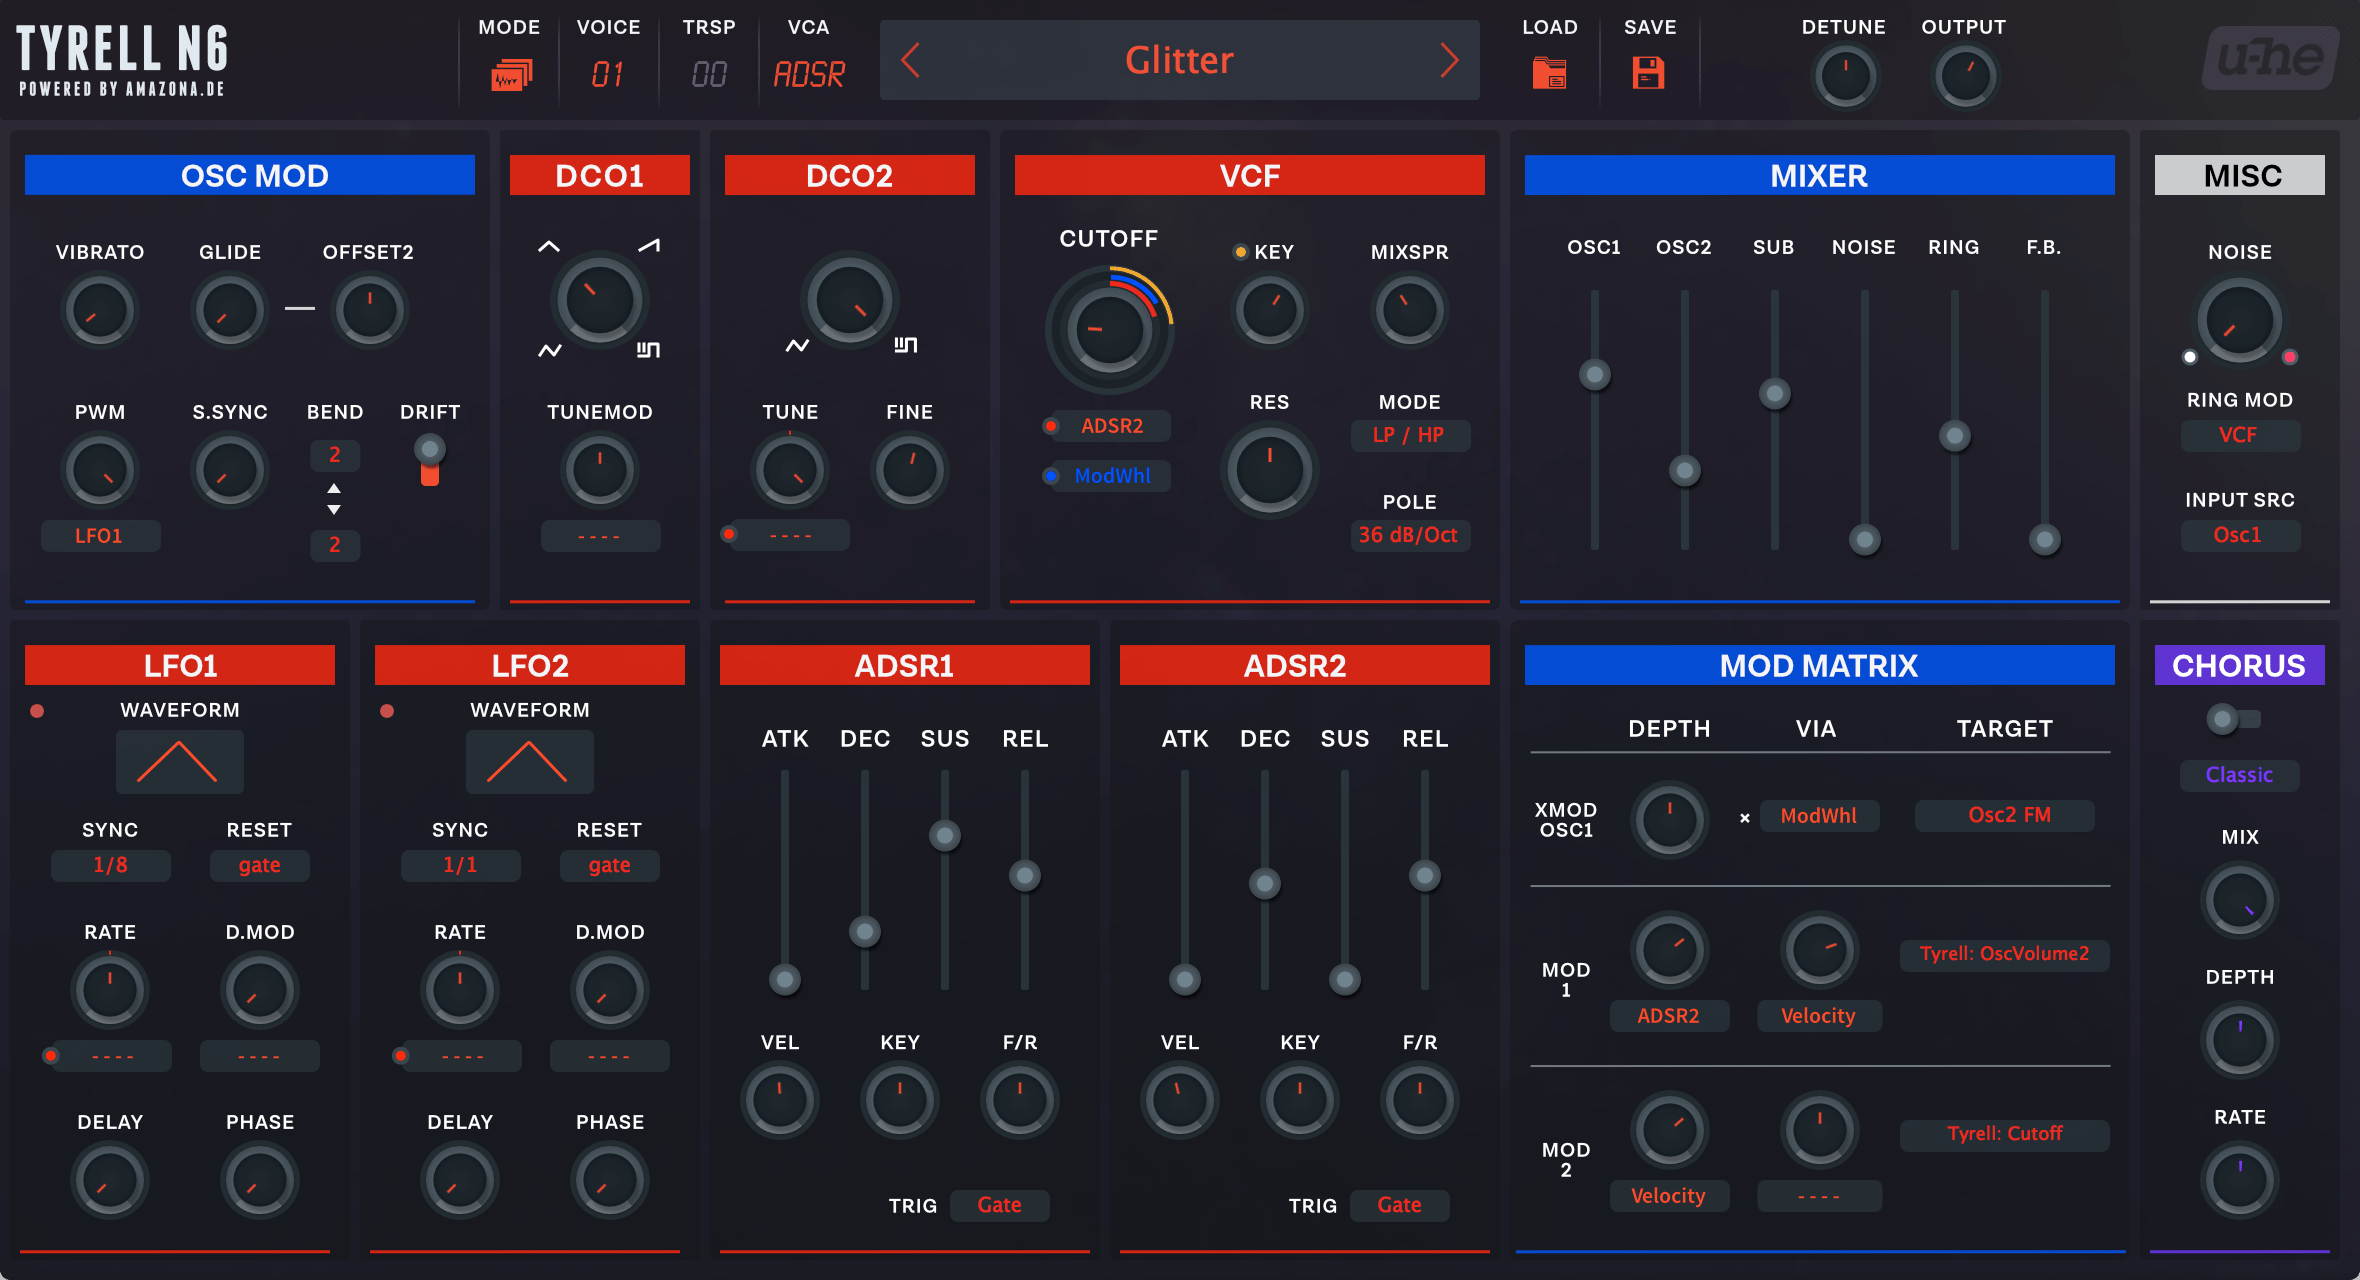The width and height of the screenshot is (2360, 1280).
Task: Open the MODE voice mode icon
Action: tap(511, 75)
